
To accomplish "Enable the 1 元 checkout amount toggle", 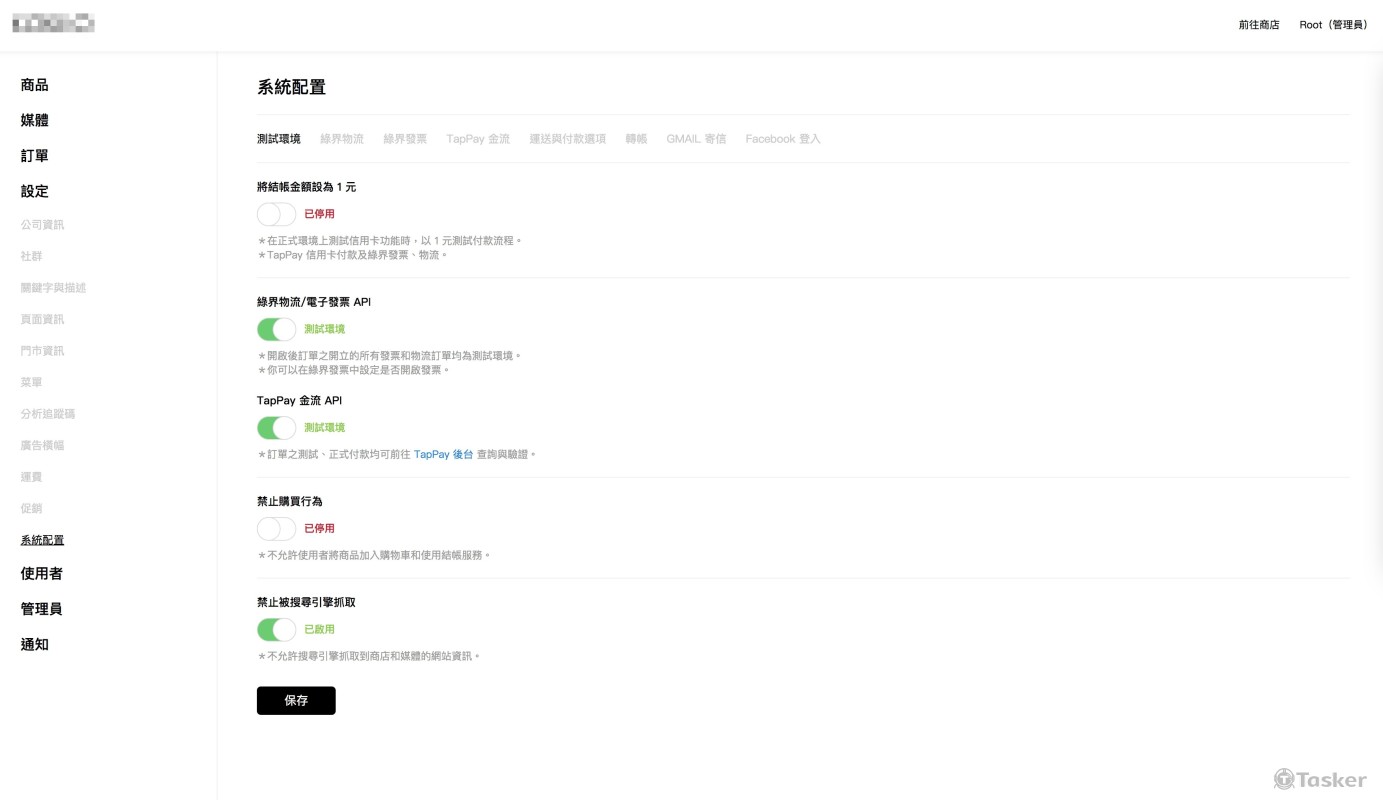I will click(x=276, y=214).
